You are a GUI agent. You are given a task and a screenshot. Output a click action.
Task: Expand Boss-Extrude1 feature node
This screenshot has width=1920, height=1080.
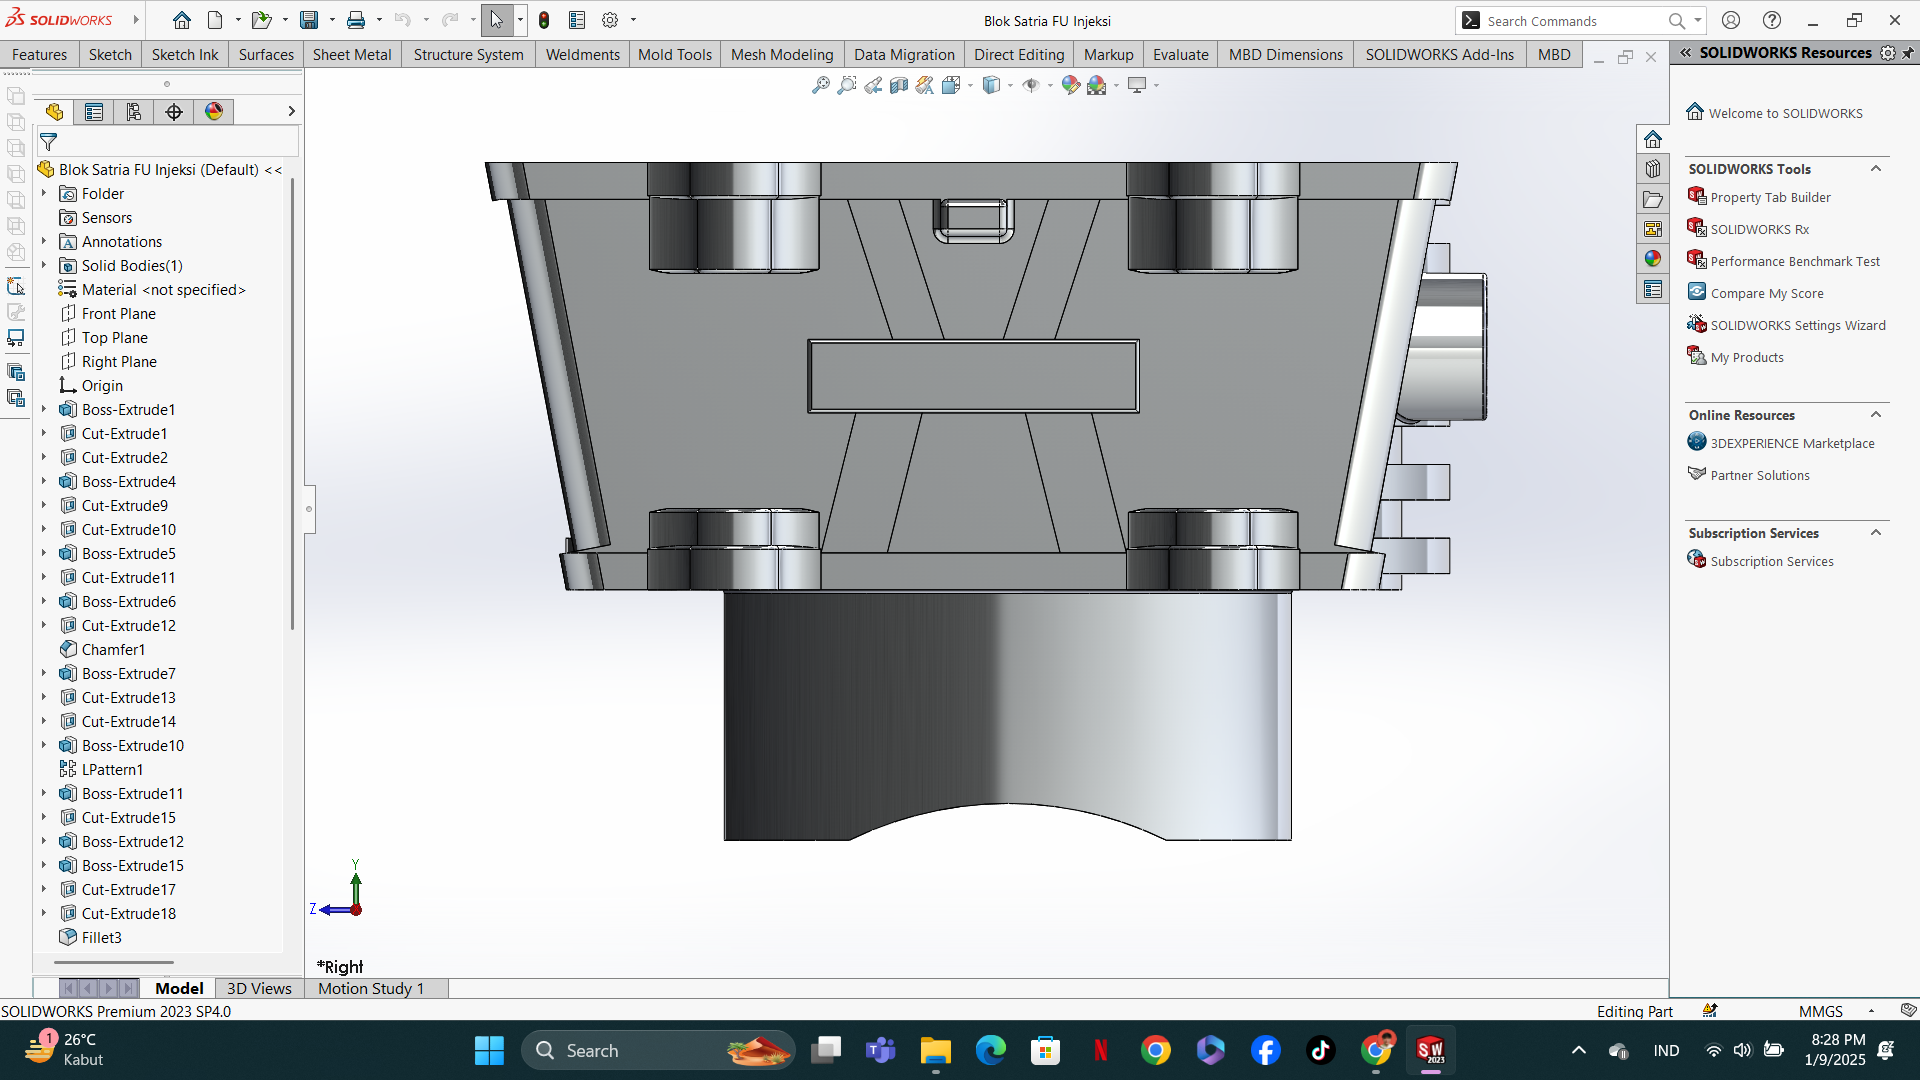(44, 410)
